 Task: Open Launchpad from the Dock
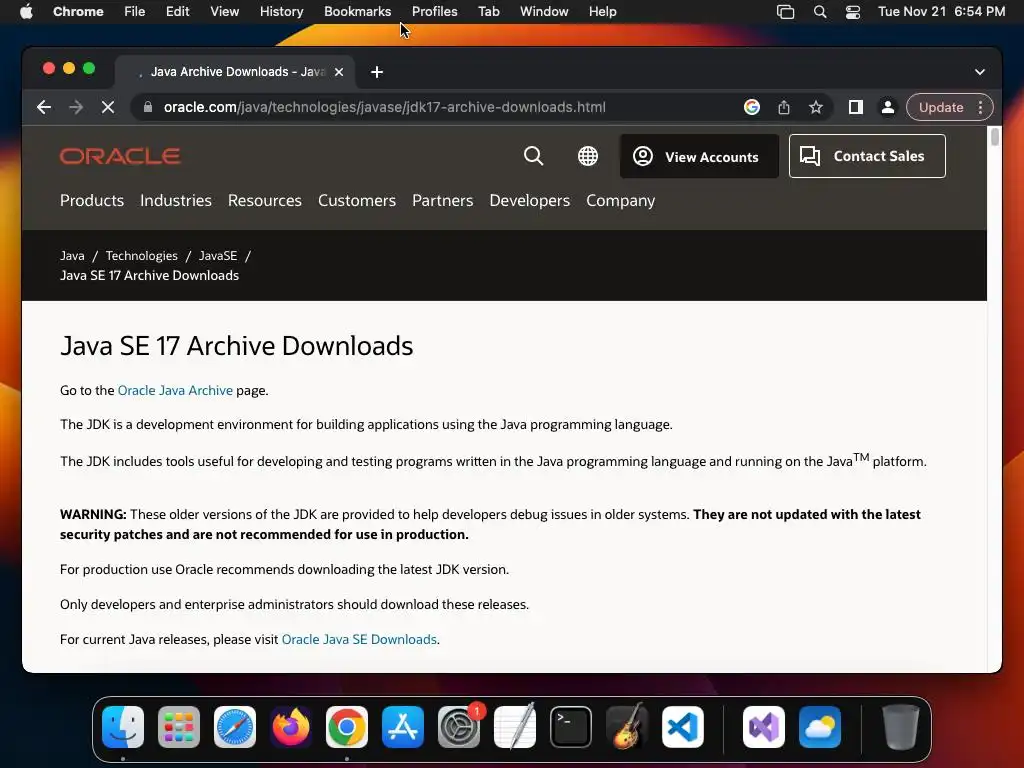pos(179,727)
